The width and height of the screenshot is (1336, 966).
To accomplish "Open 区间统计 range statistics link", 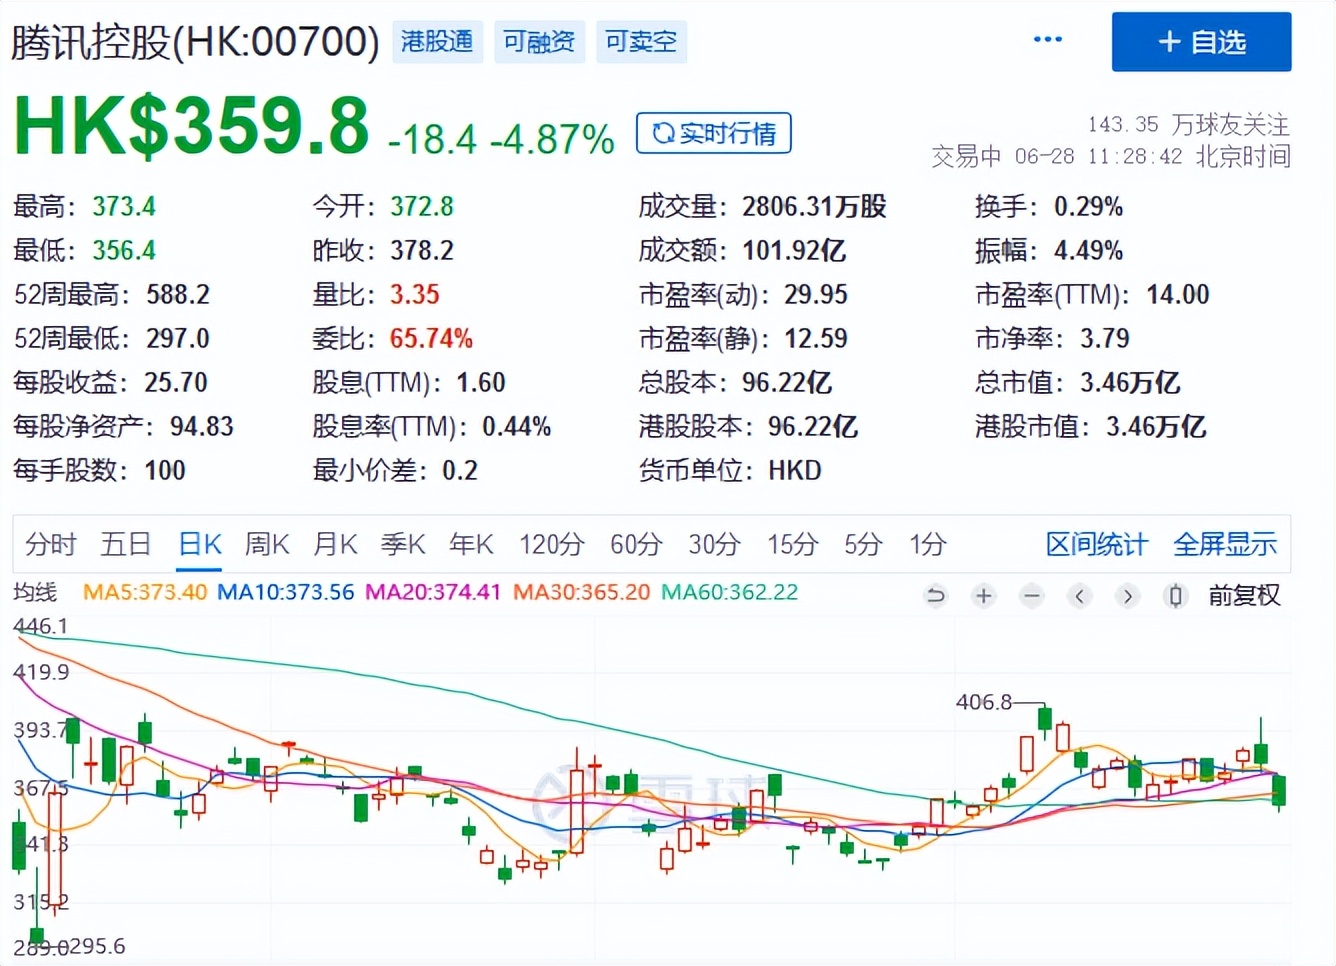I will coord(1097,544).
